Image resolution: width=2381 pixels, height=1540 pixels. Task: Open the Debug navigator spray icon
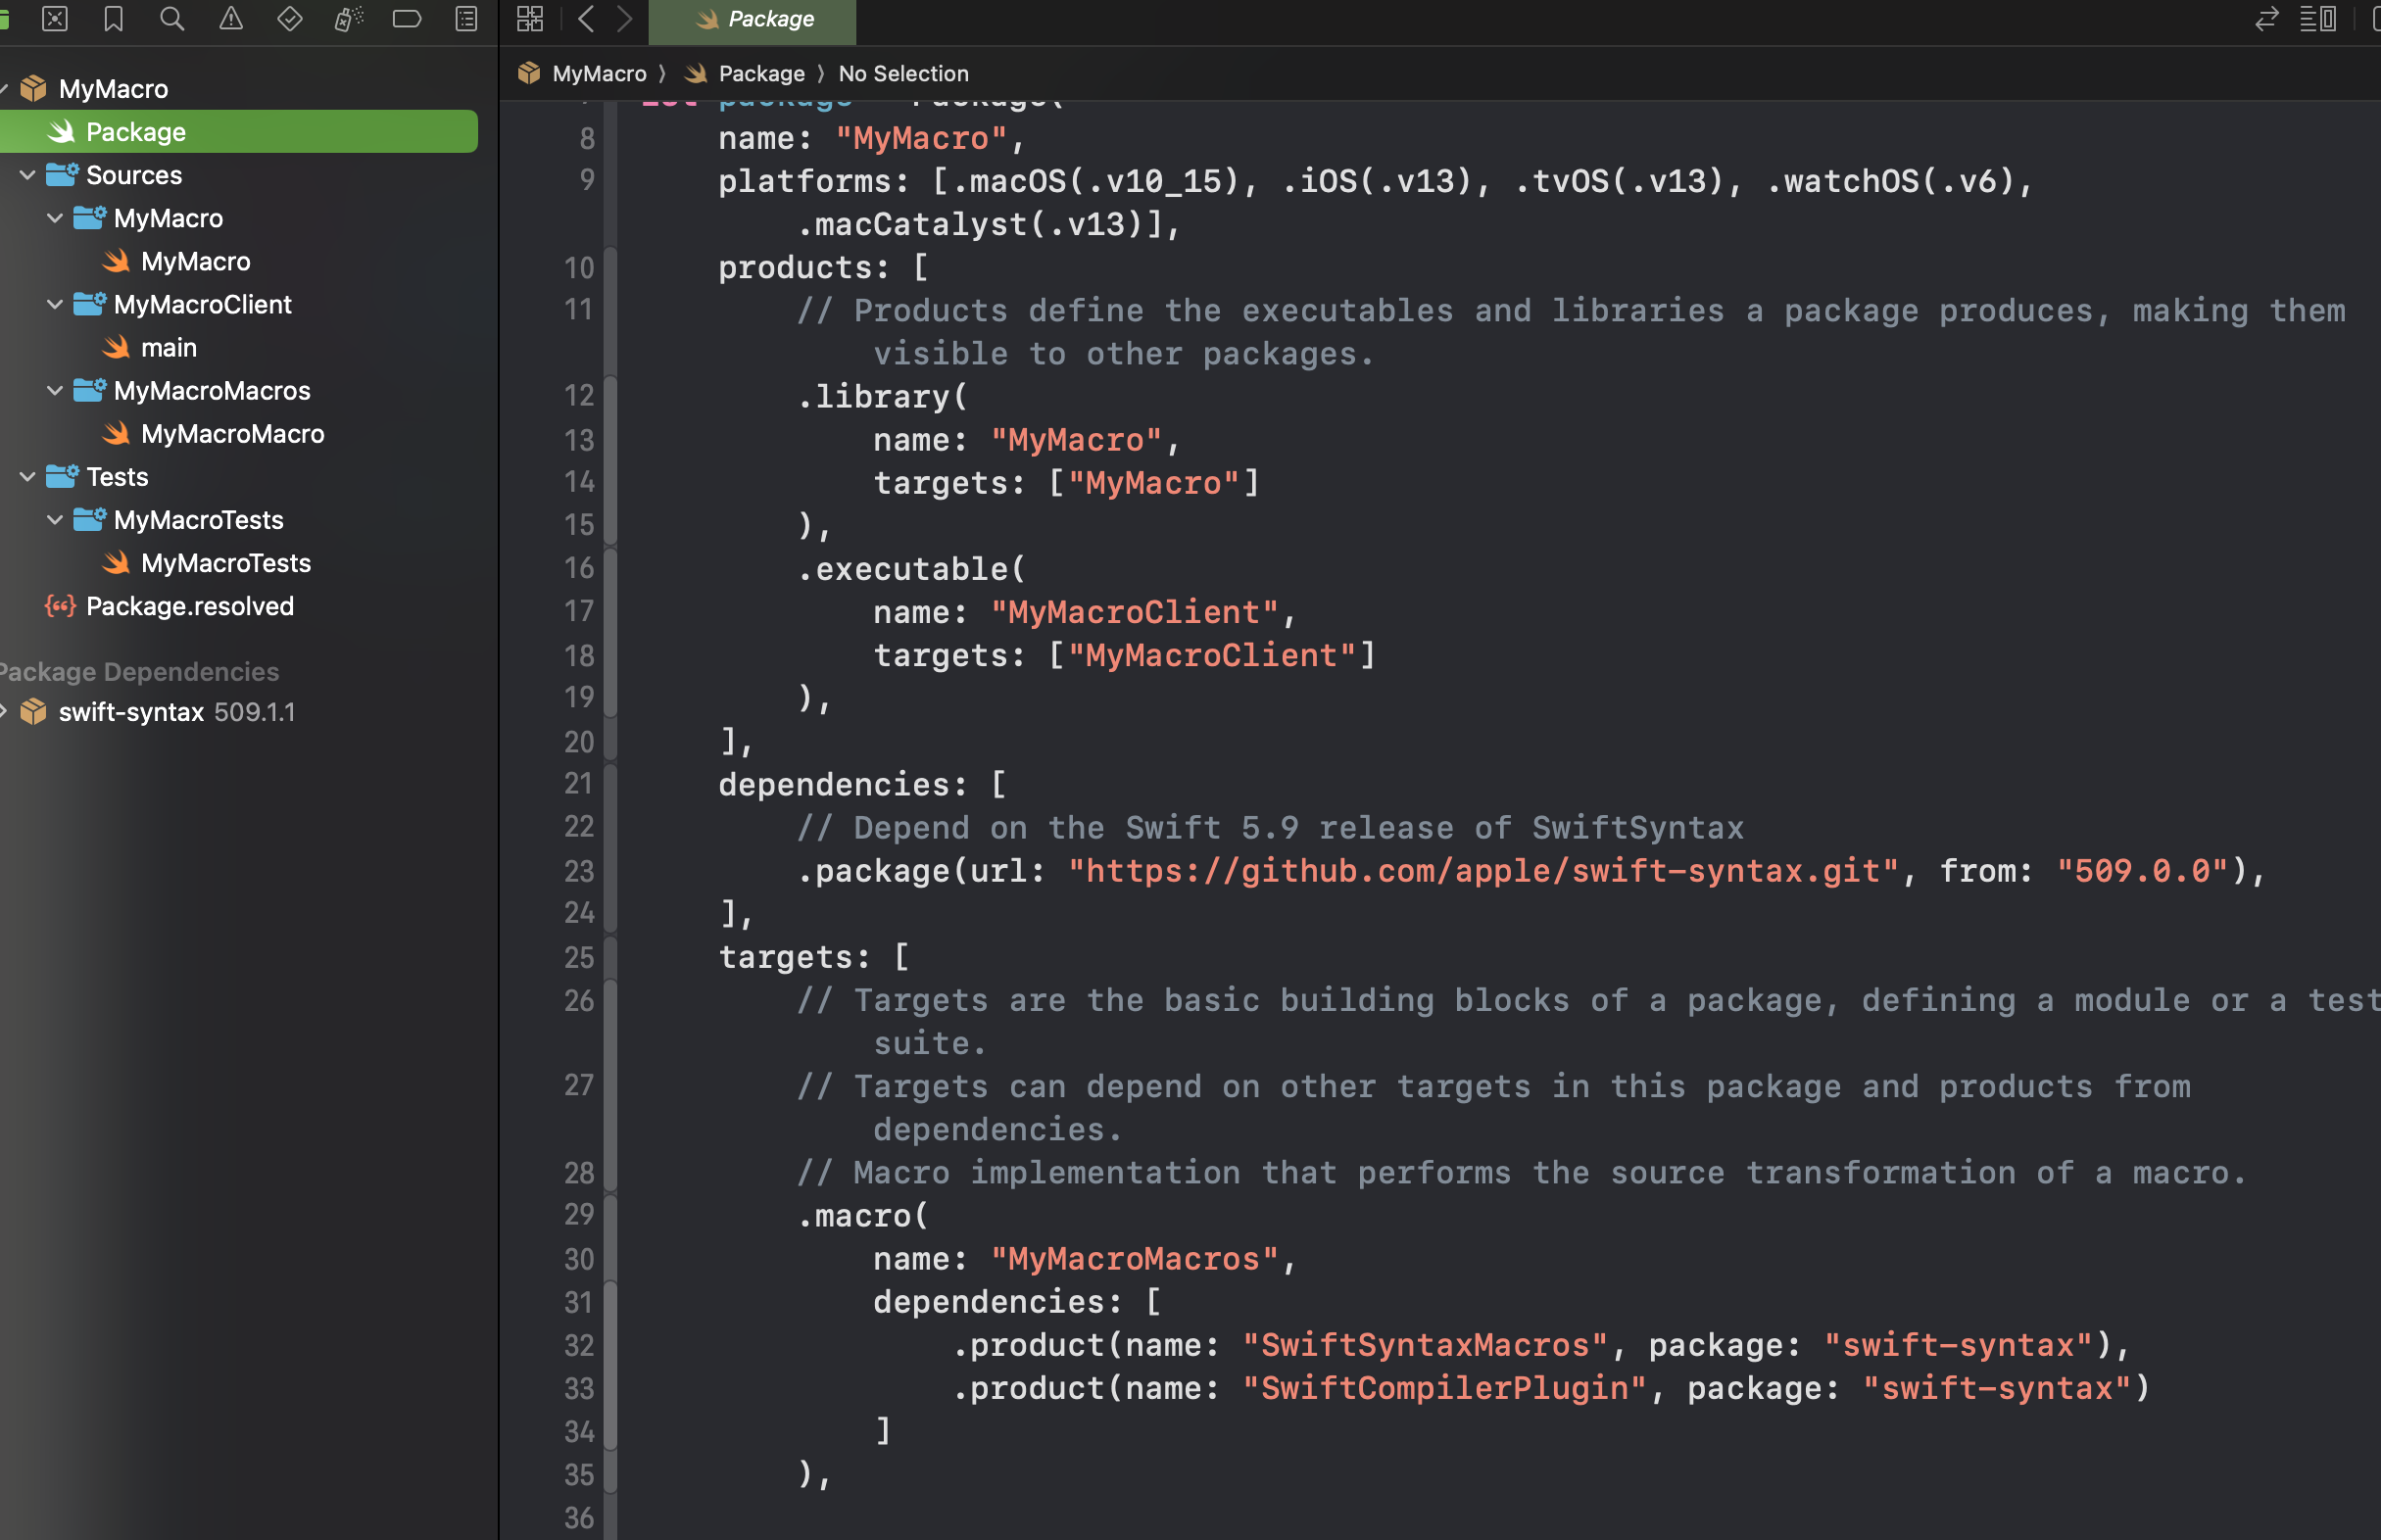point(348,19)
